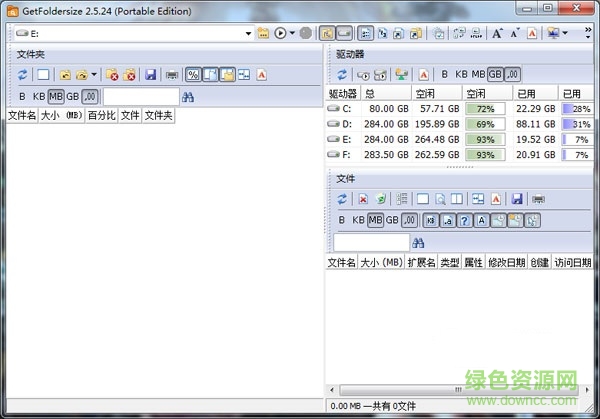Refresh the 驱动器 drives list

[342, 74]
